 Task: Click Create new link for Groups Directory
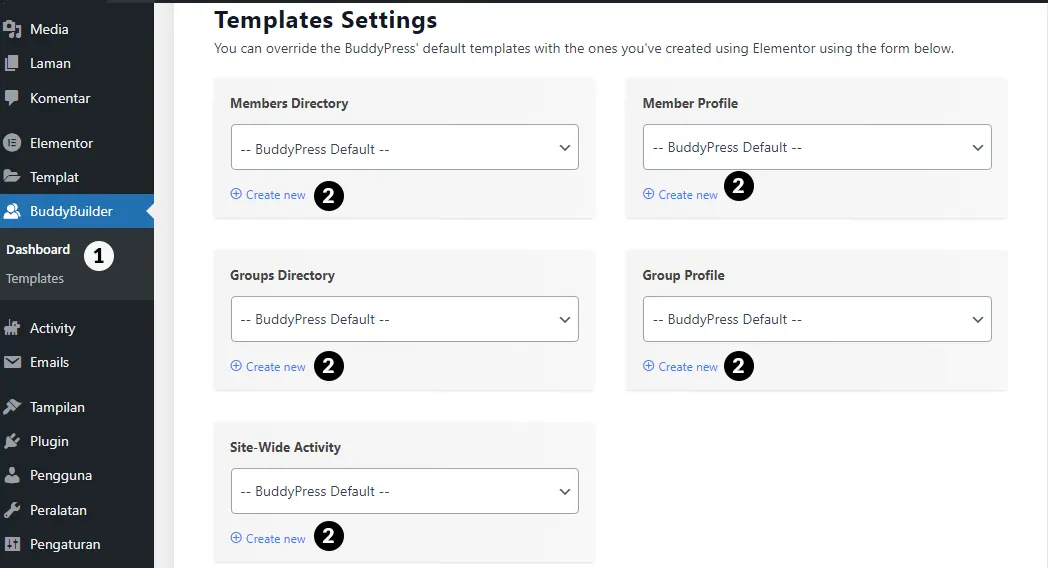(x=268, y=366)
